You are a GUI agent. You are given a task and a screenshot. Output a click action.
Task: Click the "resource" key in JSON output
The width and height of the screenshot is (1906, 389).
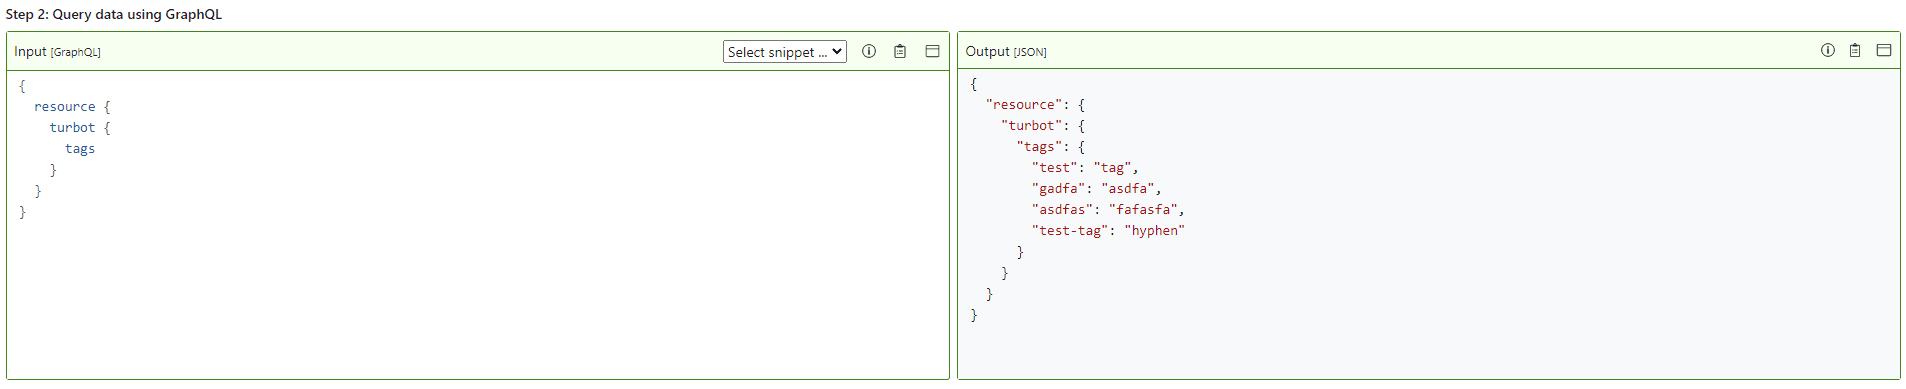pyautogui.click(x=1023, y=105)
